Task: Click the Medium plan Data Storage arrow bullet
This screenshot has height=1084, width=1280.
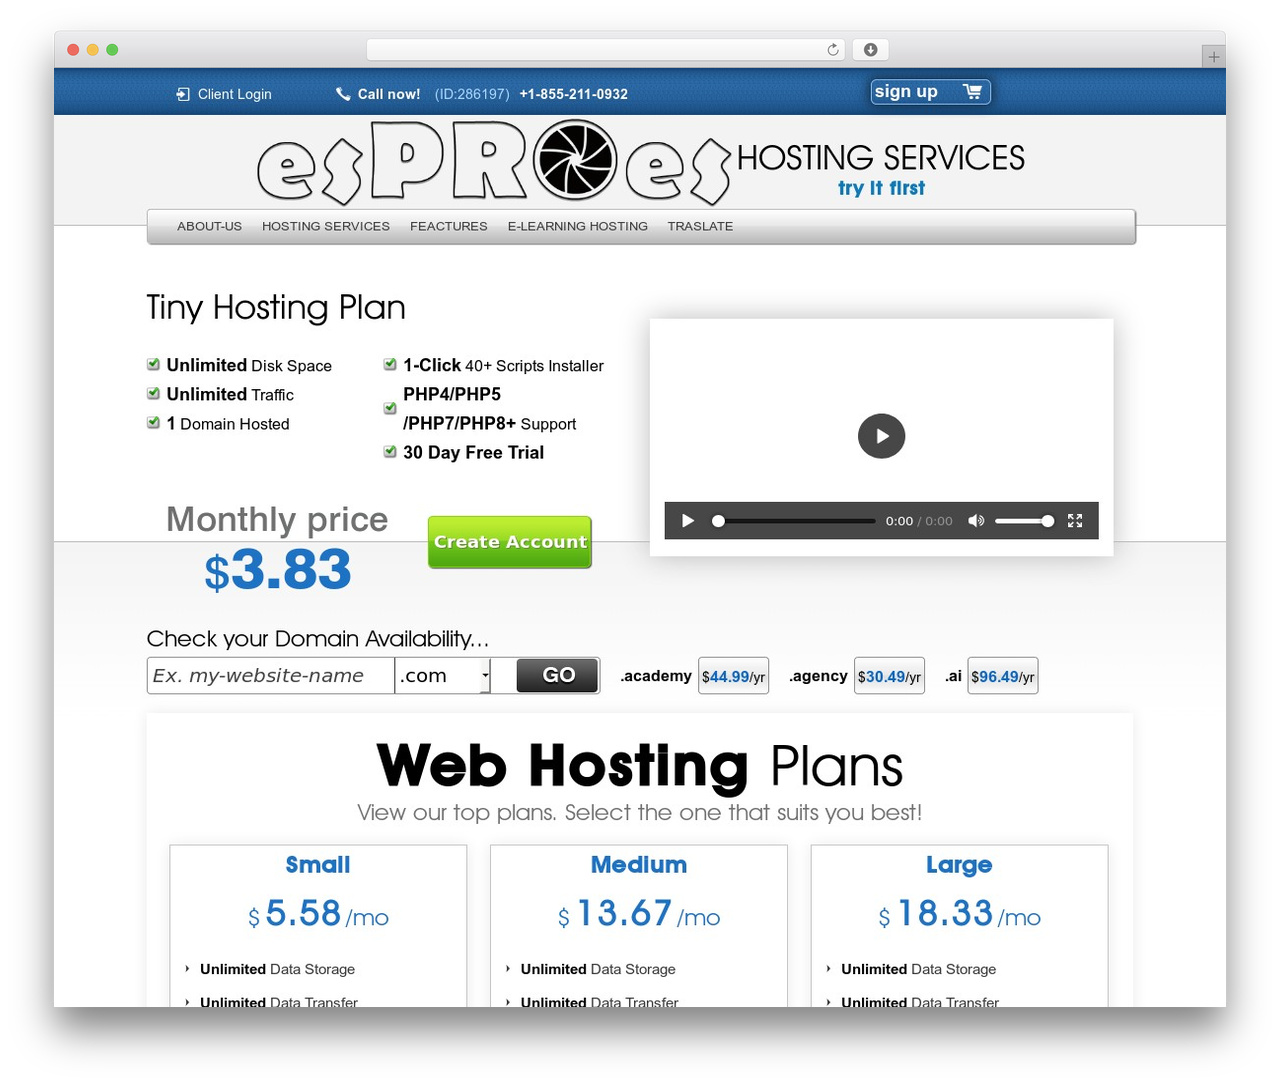Action: [508, 969]
